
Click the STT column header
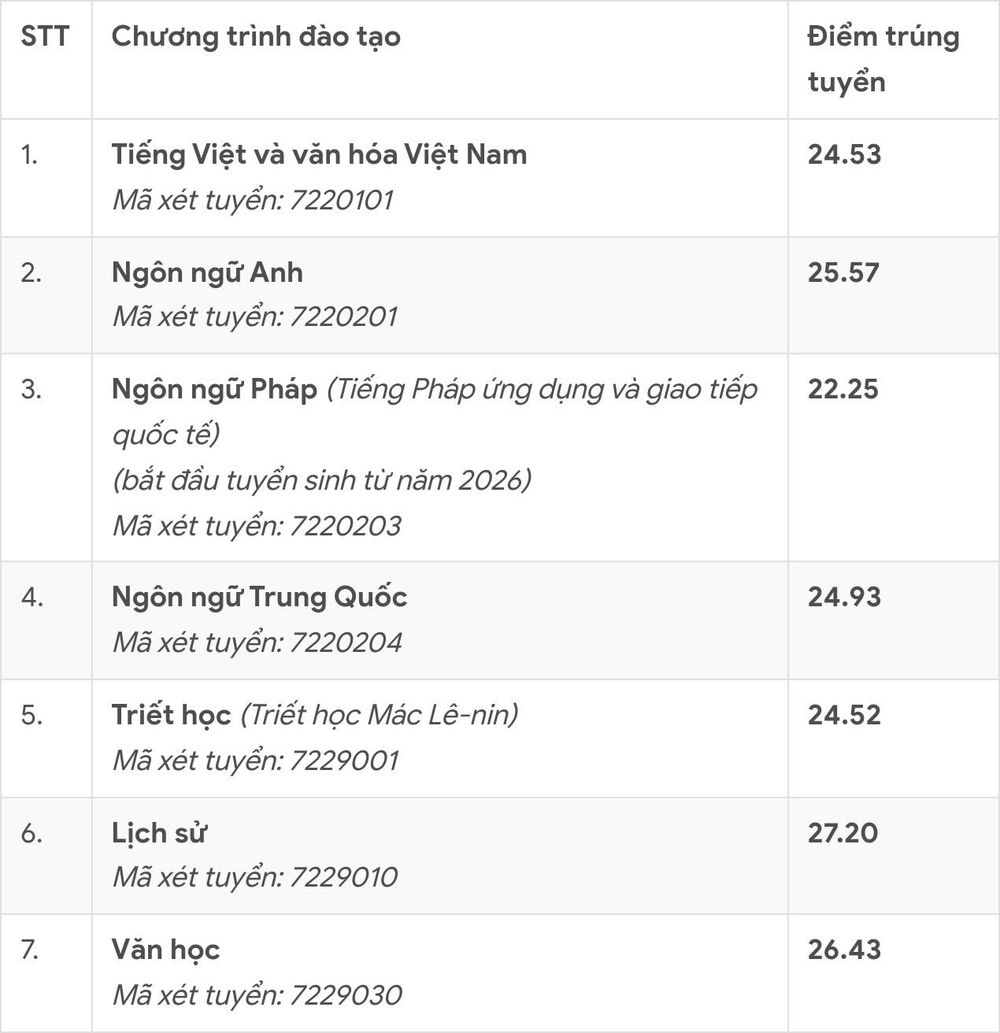point(45,36)
